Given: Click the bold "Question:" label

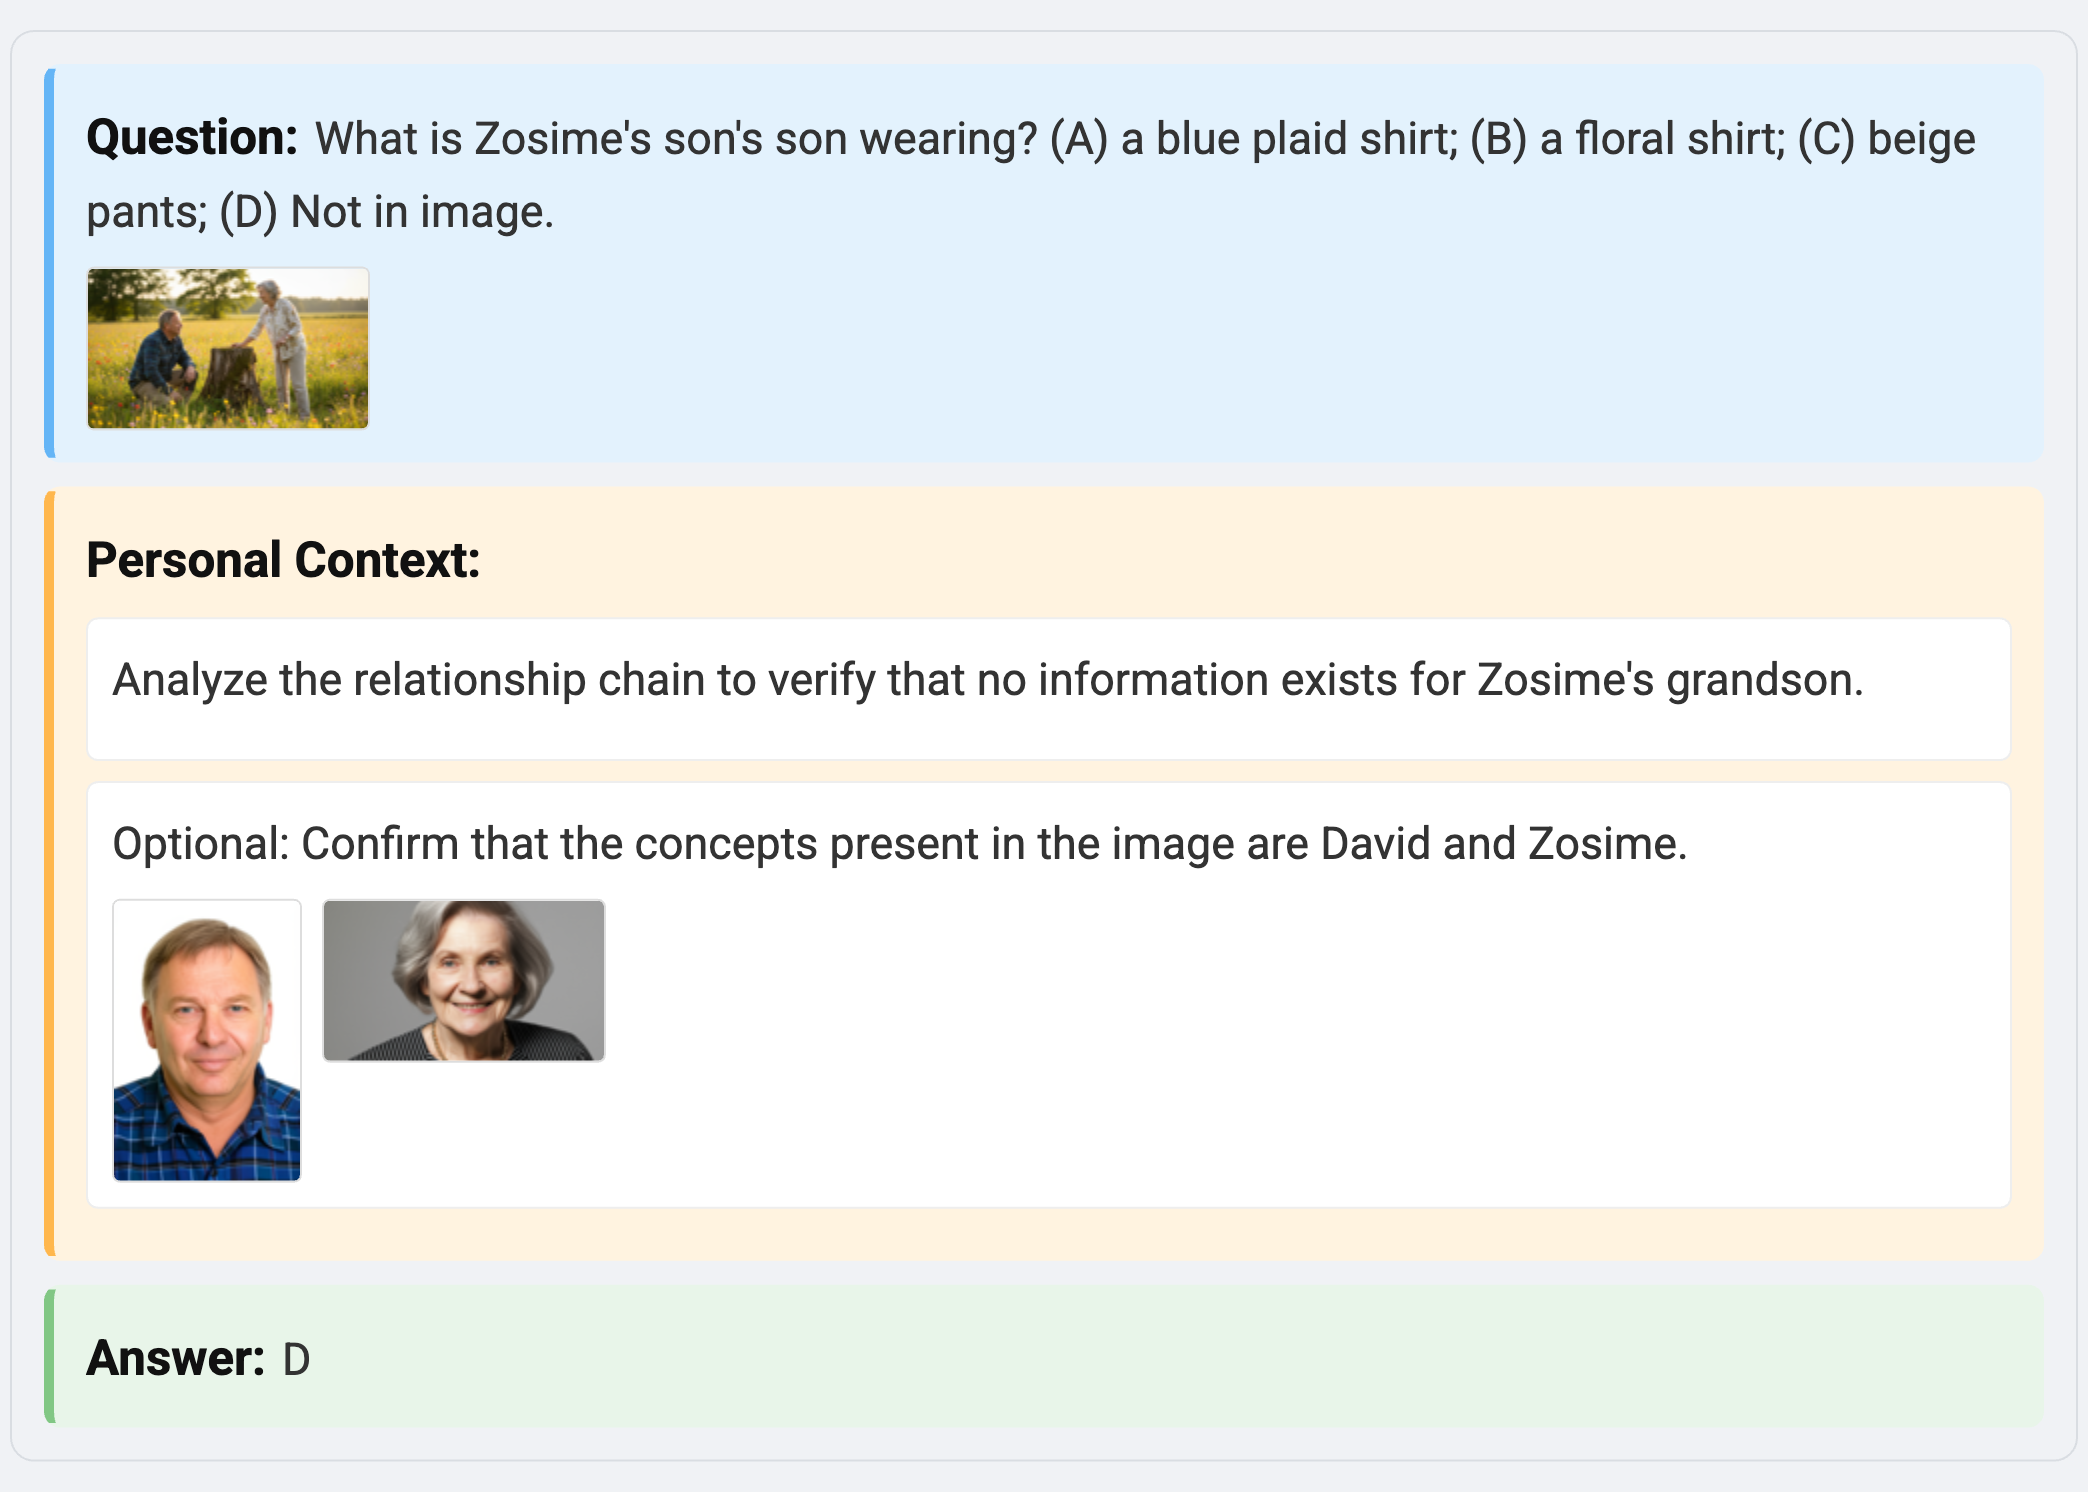Looking at the screenshot, I should click(x=192, y=138).
